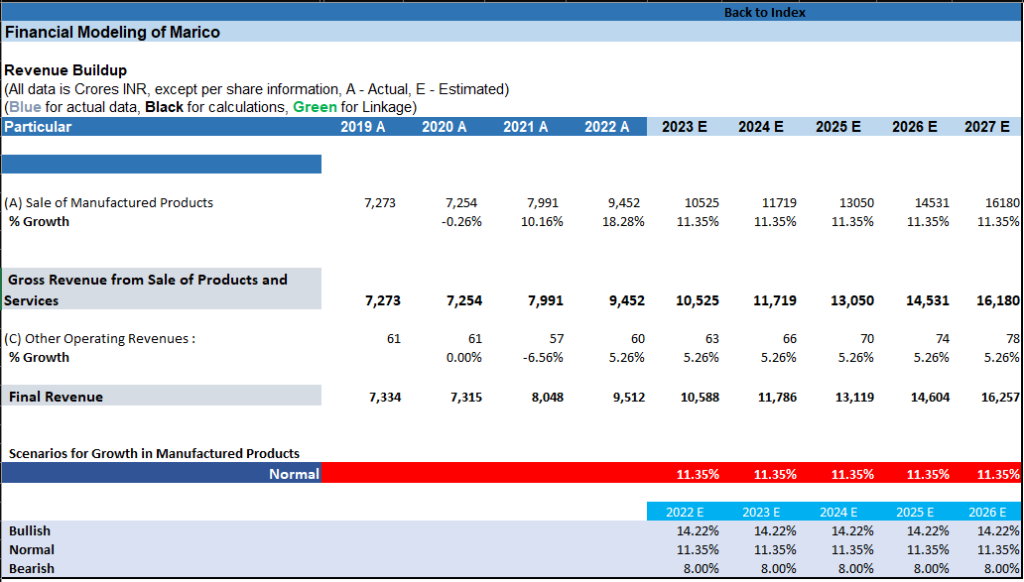
Task: Select Final Revenue value 7,334 for 2019 A
Action: 384,397
